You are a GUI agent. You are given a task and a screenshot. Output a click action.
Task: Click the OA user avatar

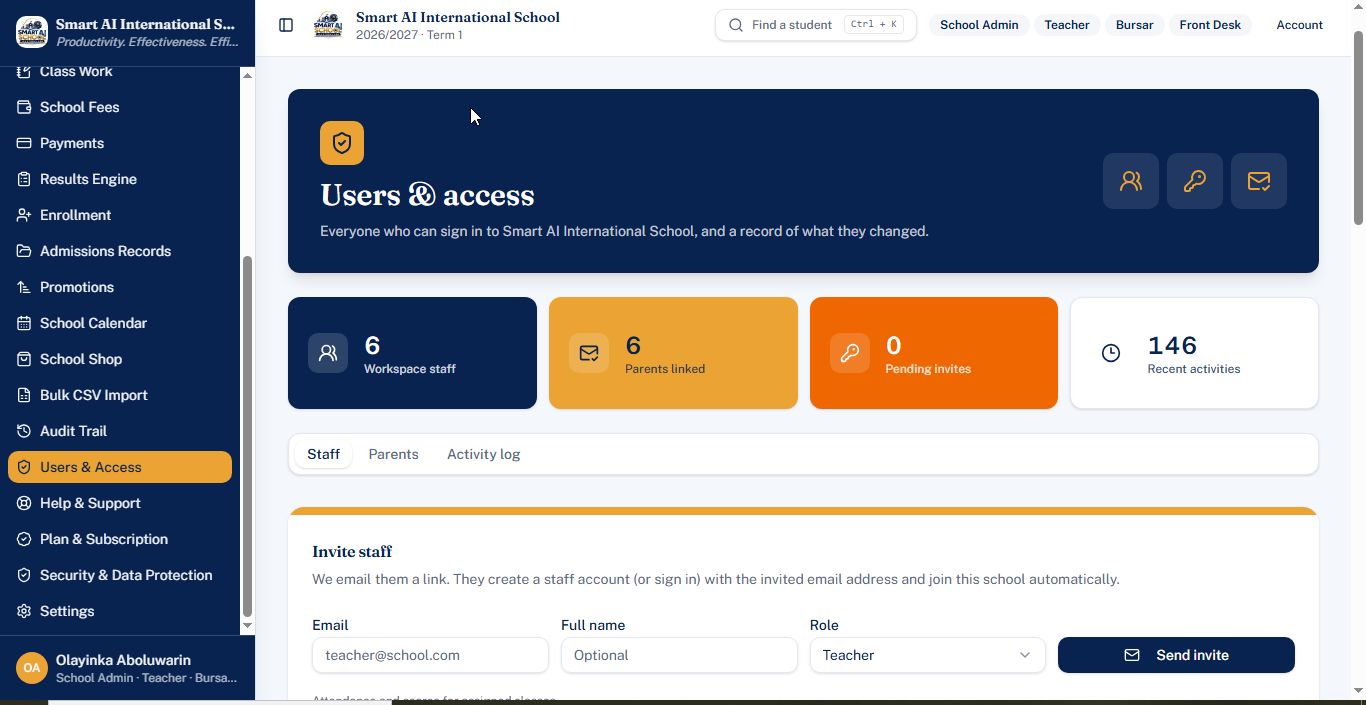tap(32, 668)
